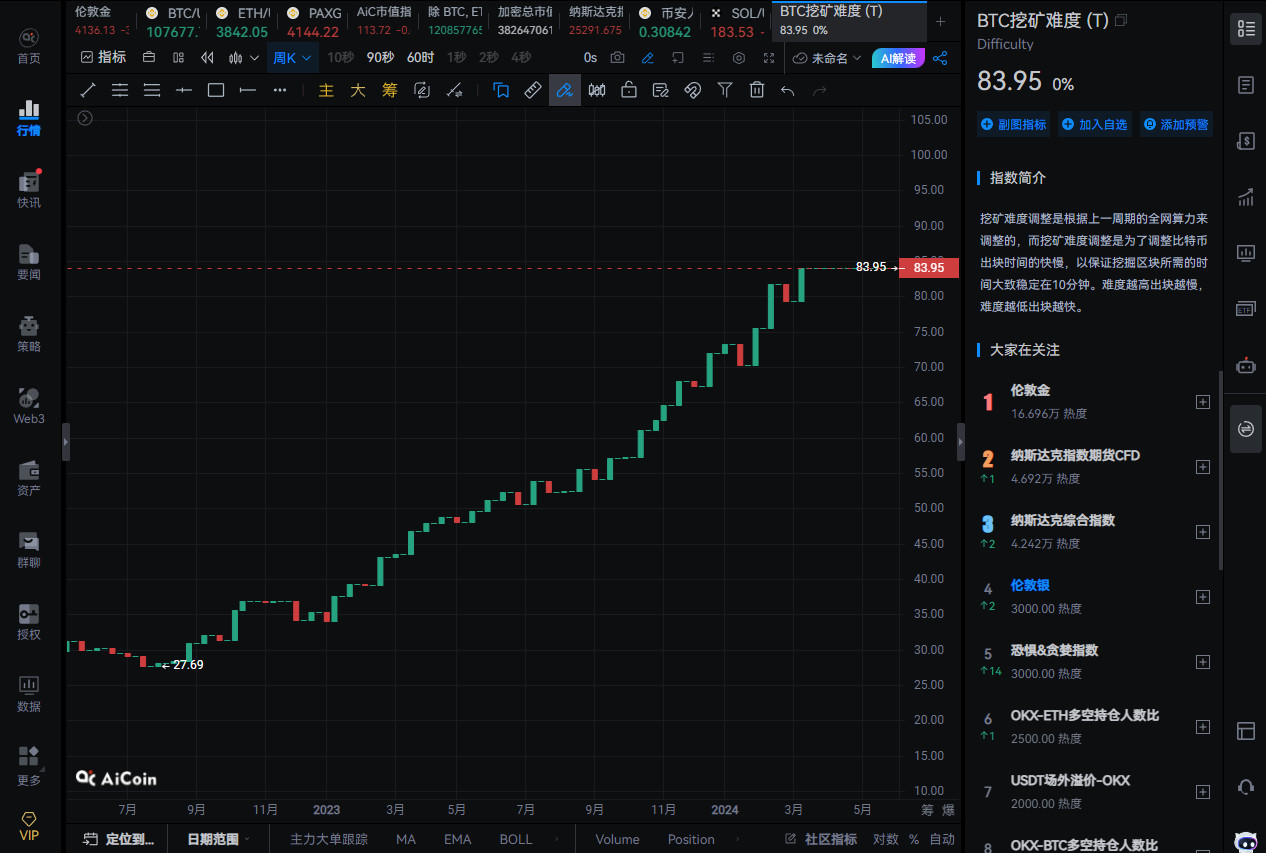Click the 添加预警 button
This screenshot has height=853, width=1266.
[x=1176, y=125]
